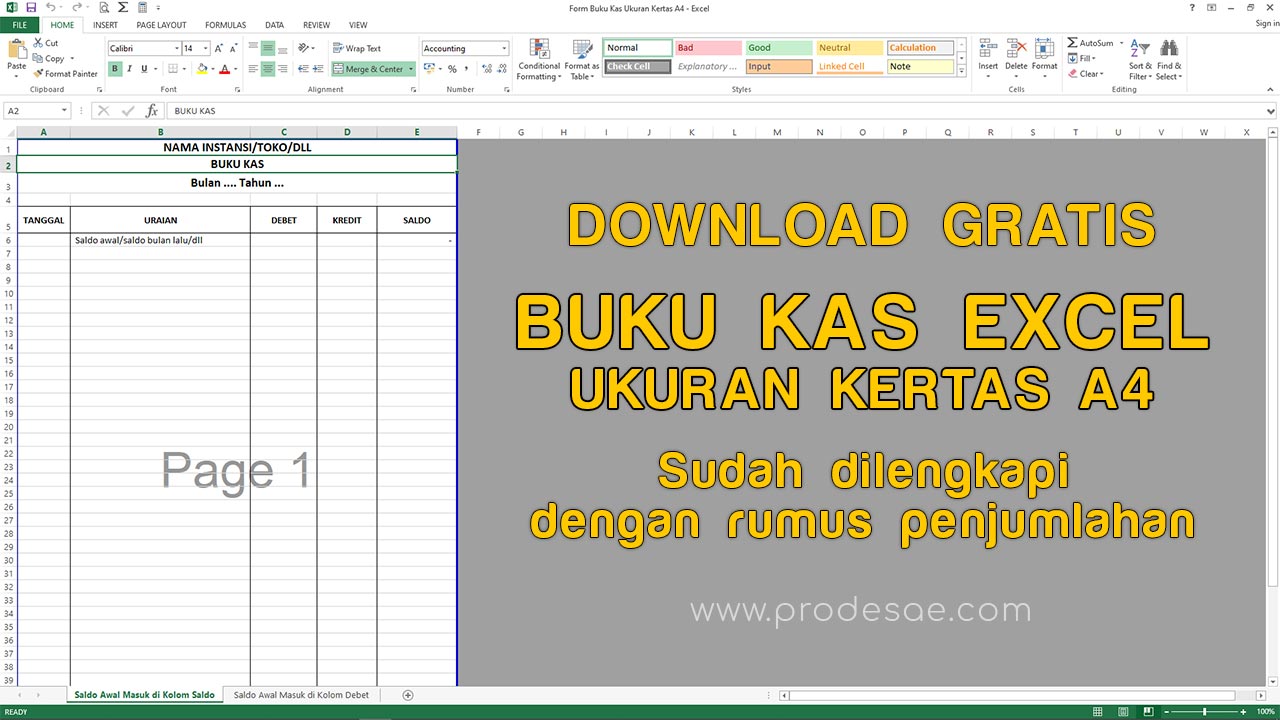Click the Cut scissors button
This screenshot has height=720, width=1280.
pyautogui.click(x=46, y=43)
